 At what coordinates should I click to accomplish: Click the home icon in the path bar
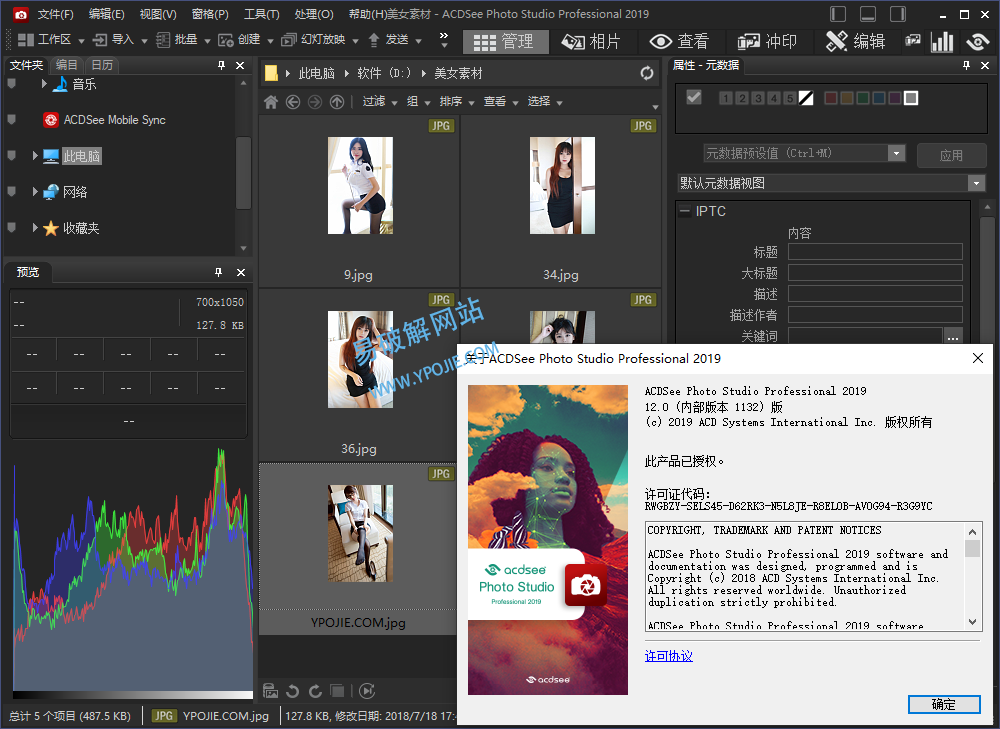(x=271, y=101)
